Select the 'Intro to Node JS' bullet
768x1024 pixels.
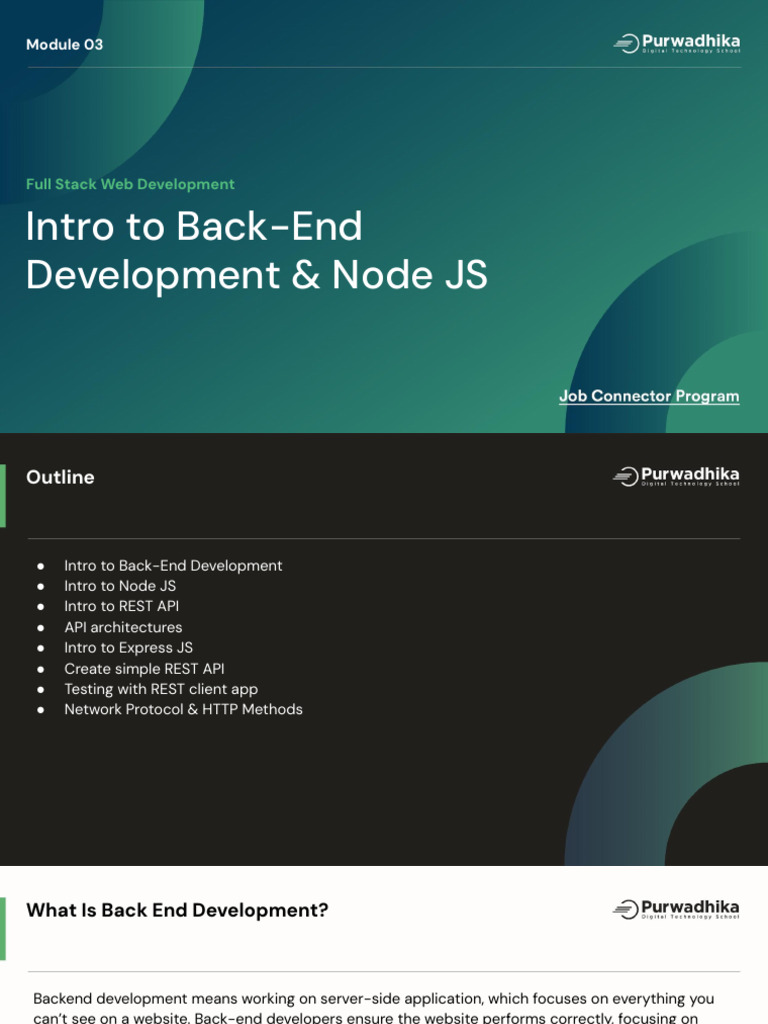[120, 586]
